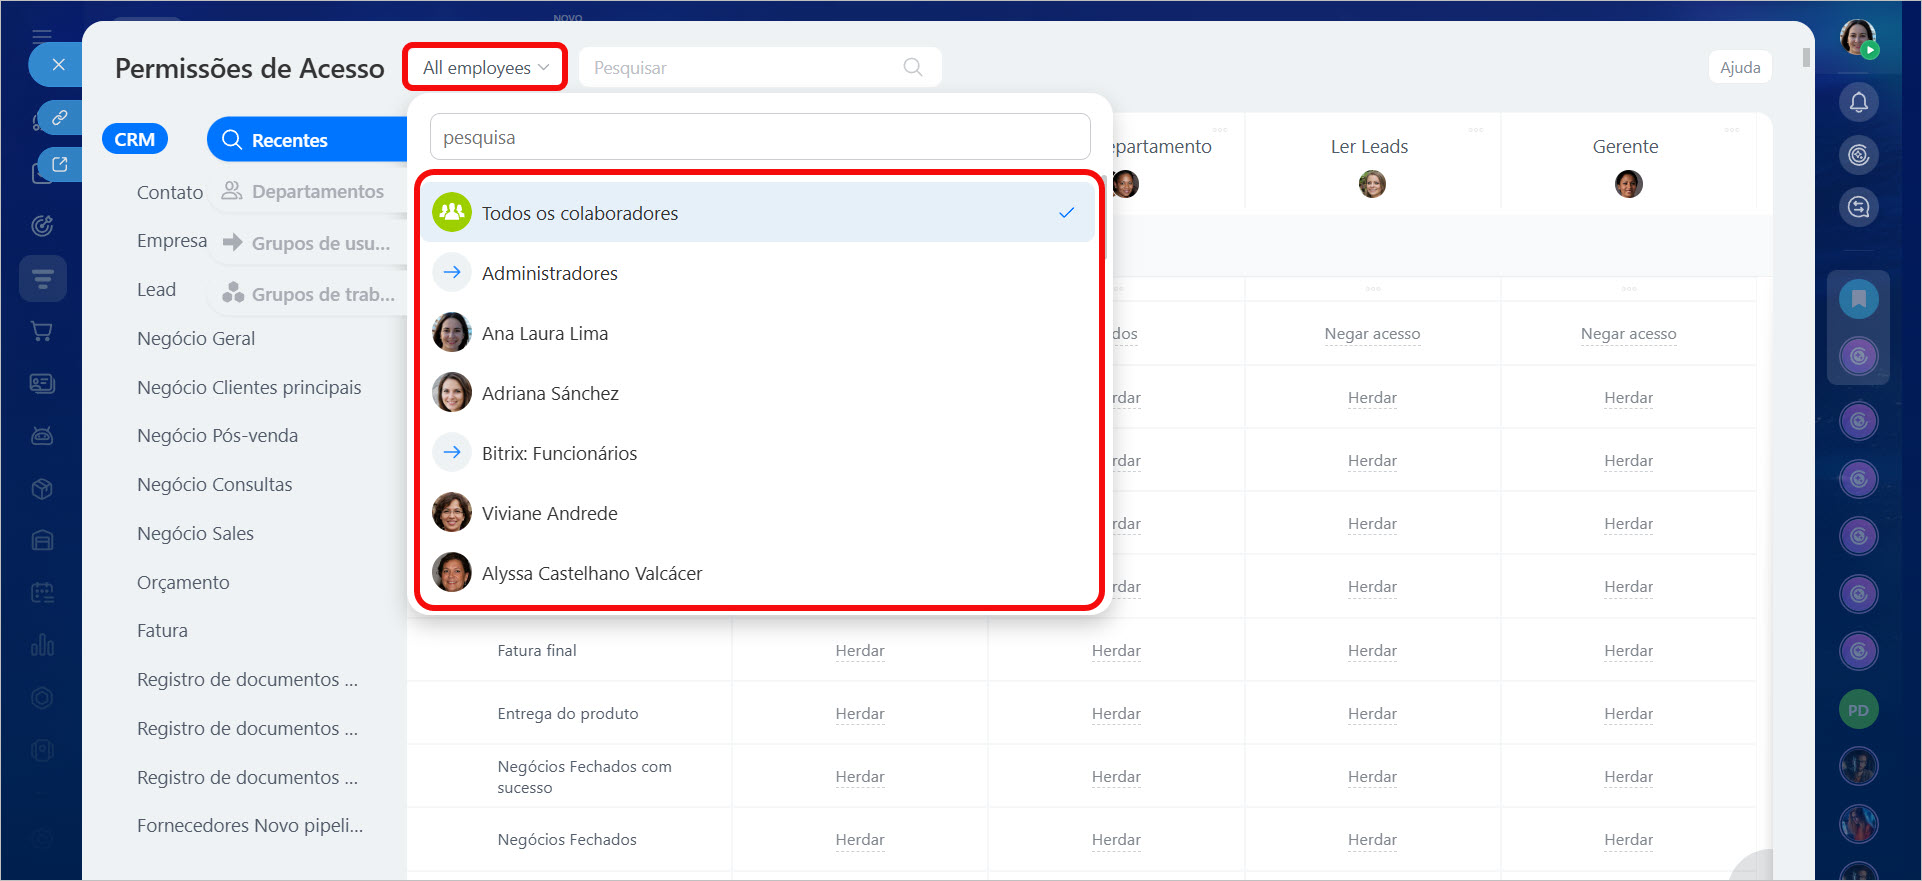Click the magnifier icon in Pesquisar field
The width and height of the screenshot is (1922, 881).
click(912, 67)
